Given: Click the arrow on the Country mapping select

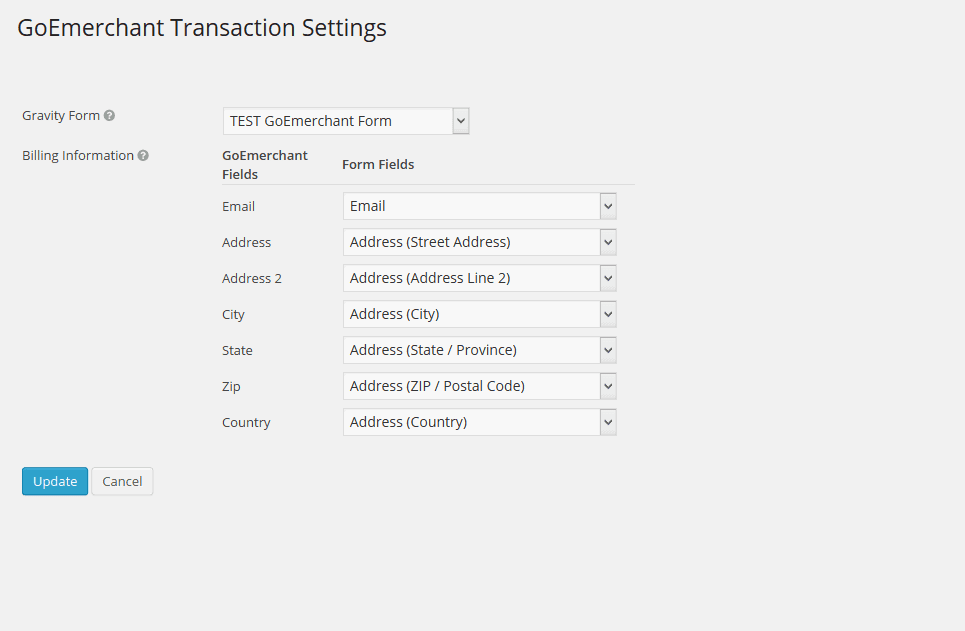Looking at the screenshot, I should click(x=608, y=422).
